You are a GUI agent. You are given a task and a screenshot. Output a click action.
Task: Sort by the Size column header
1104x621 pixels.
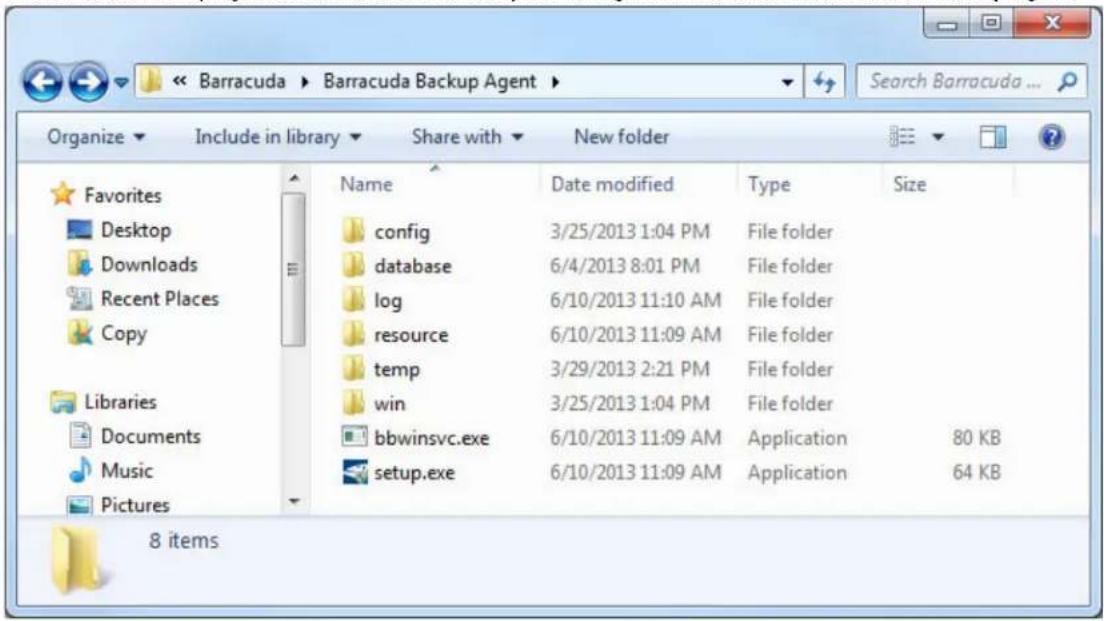(x=909, y=184)
